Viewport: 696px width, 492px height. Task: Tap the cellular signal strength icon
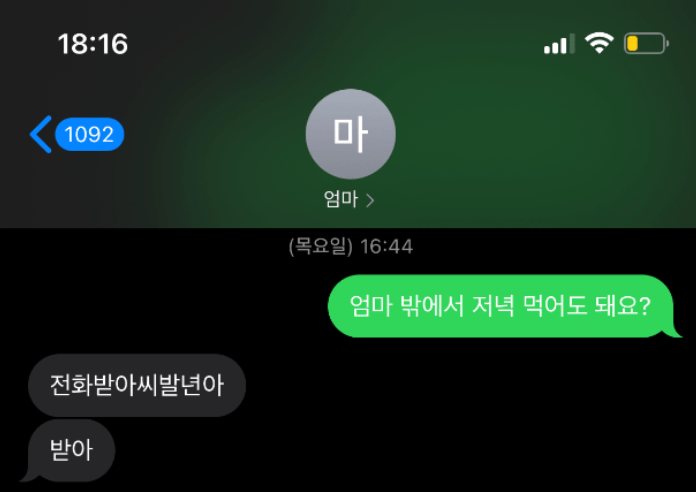click(559, 44)
